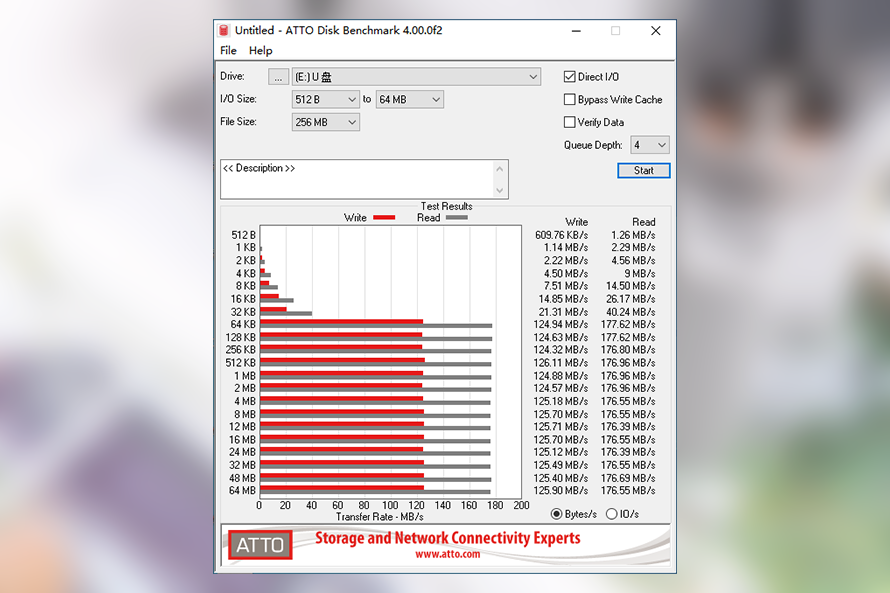Enable the Verify Data checkbox

tap(570, 123)
